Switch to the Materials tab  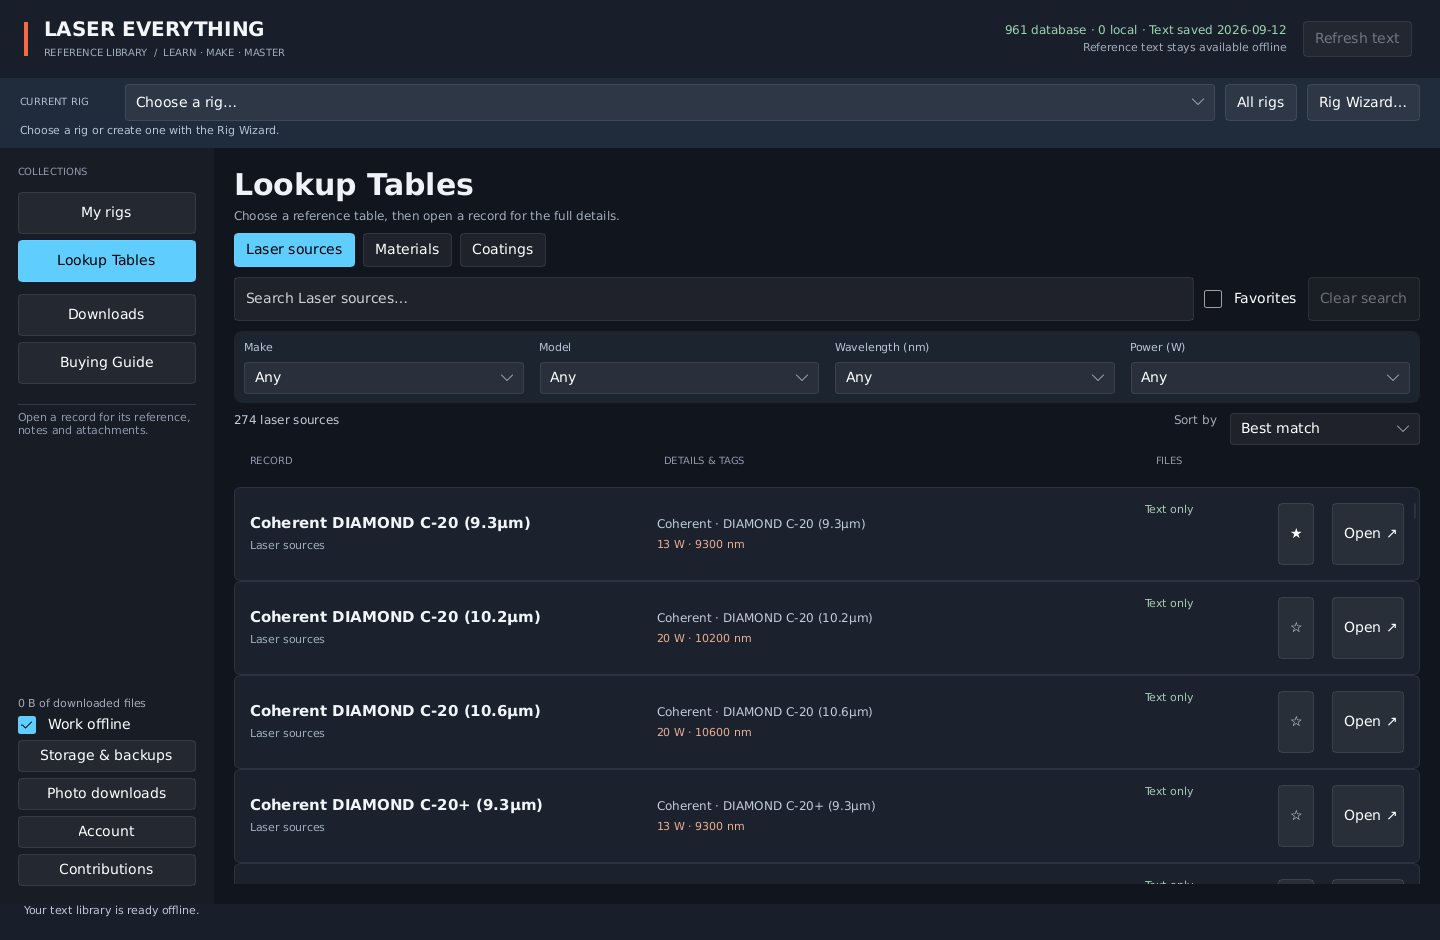tap(407, 250)
